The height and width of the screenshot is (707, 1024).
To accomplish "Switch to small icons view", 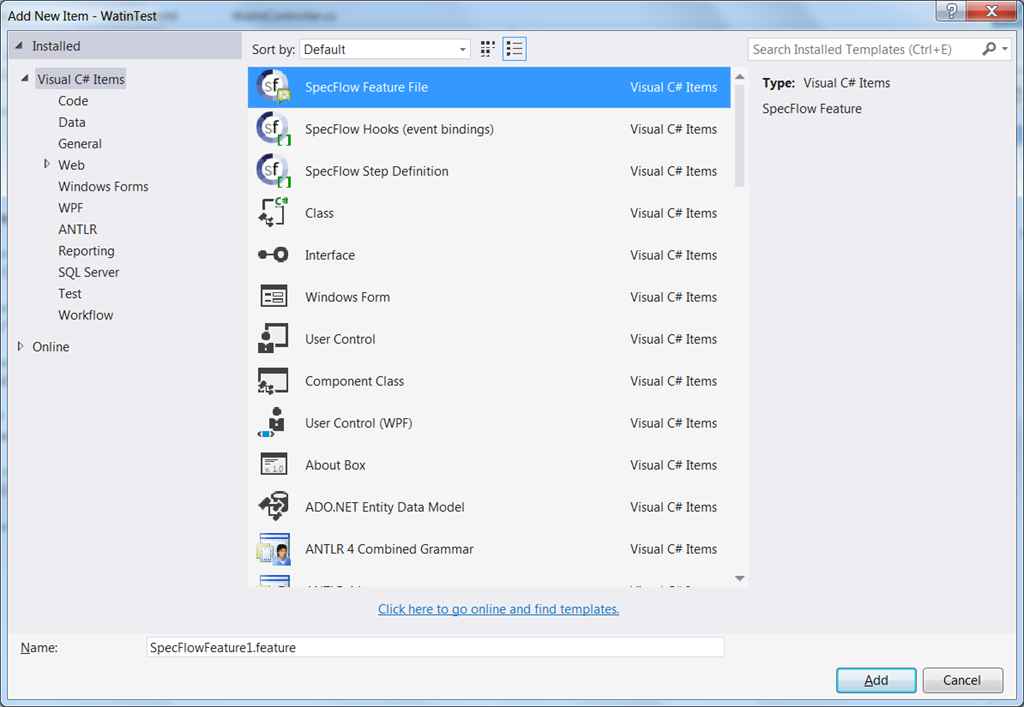I will [x=487, y=49].
